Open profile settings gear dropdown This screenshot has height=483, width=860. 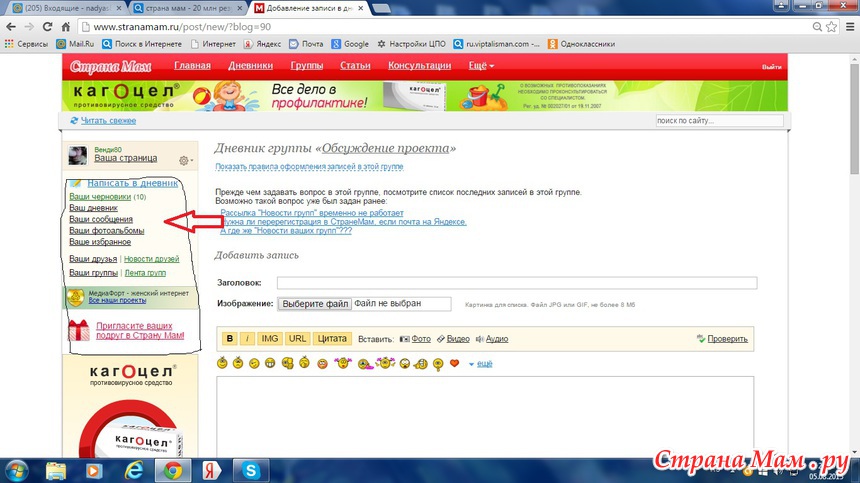[185, 161]
